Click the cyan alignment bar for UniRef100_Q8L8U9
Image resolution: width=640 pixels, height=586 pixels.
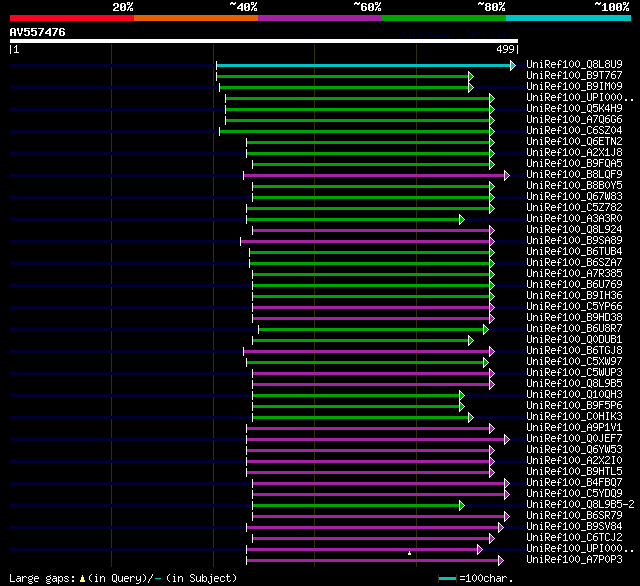(363, 65)
